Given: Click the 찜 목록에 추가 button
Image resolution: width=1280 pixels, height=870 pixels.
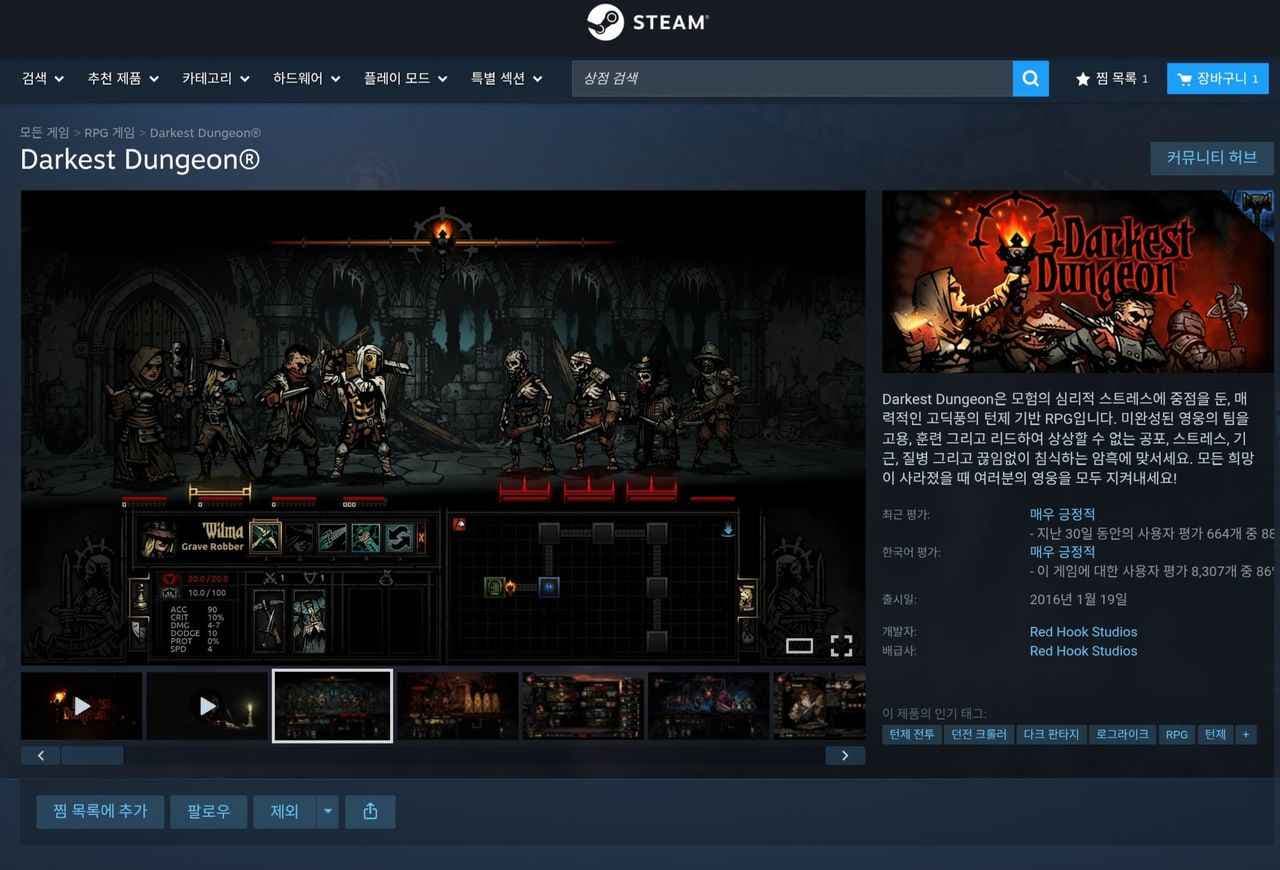Looking at the screenshot, I should 99,812.
